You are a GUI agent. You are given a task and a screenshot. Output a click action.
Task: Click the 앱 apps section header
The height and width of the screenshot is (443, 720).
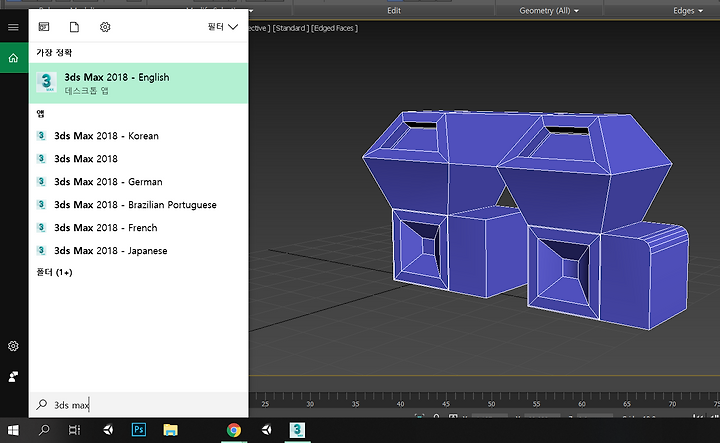40,113
